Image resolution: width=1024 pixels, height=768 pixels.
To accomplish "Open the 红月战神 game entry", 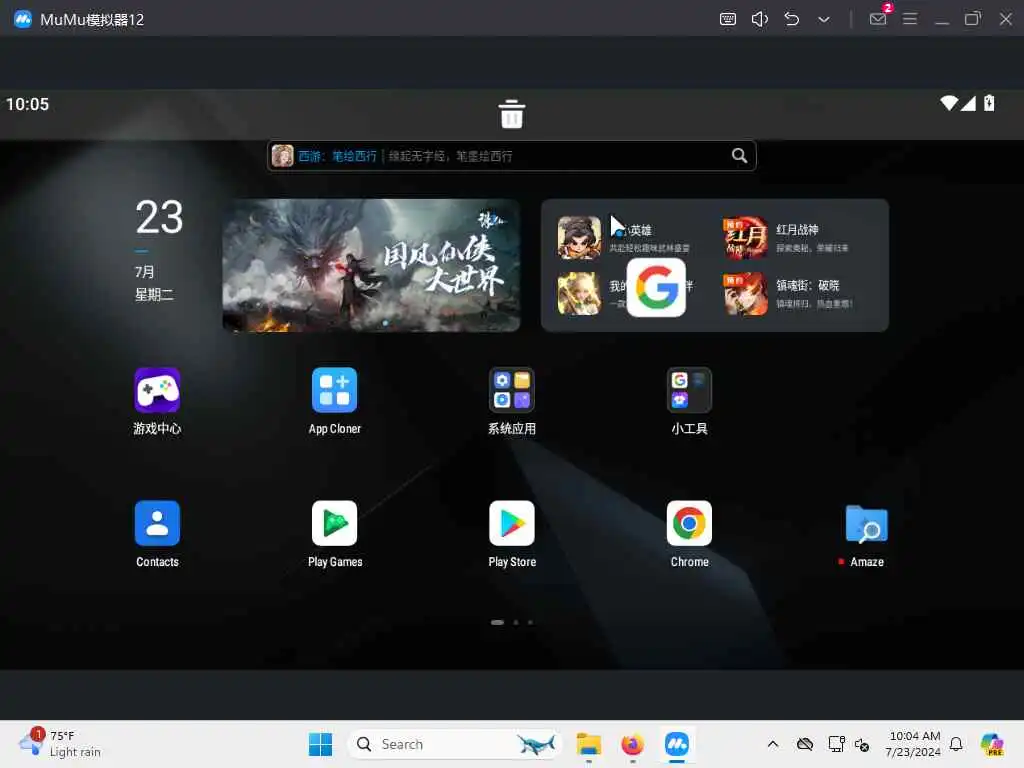I will coord(786,238).
